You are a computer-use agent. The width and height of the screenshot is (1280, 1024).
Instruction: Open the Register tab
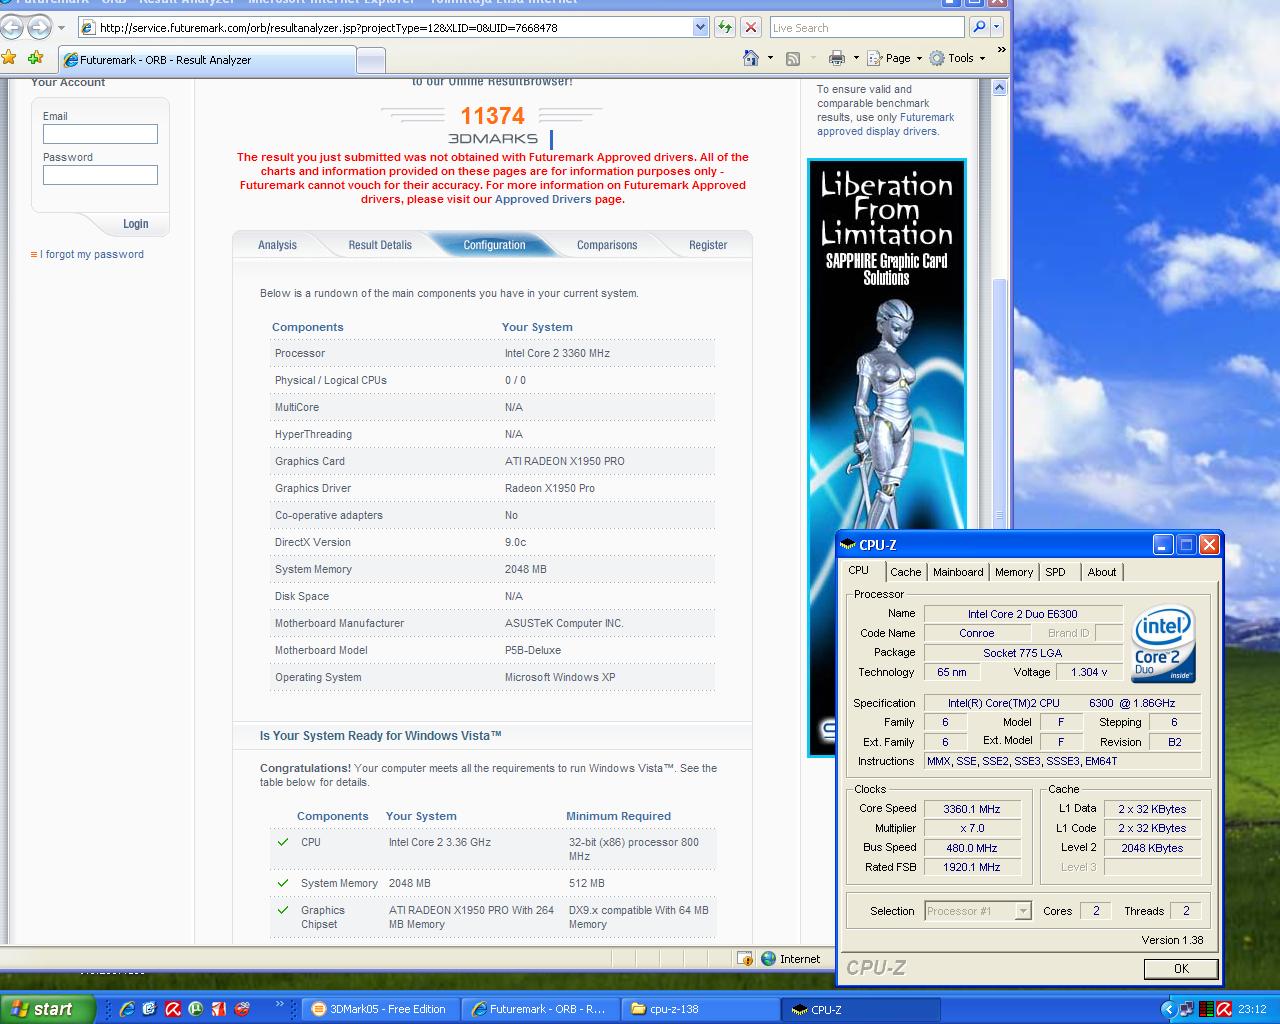pos(708,245)
